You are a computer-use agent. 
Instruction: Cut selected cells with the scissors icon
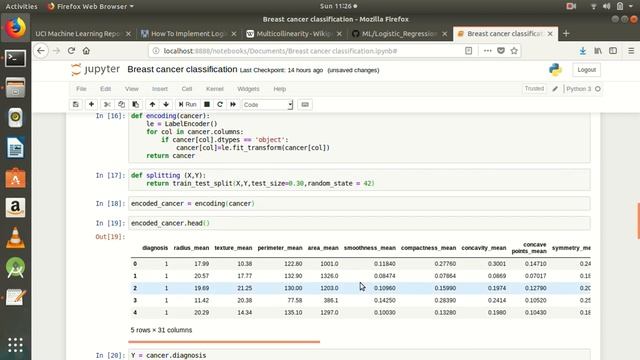(x=107, y=104)
